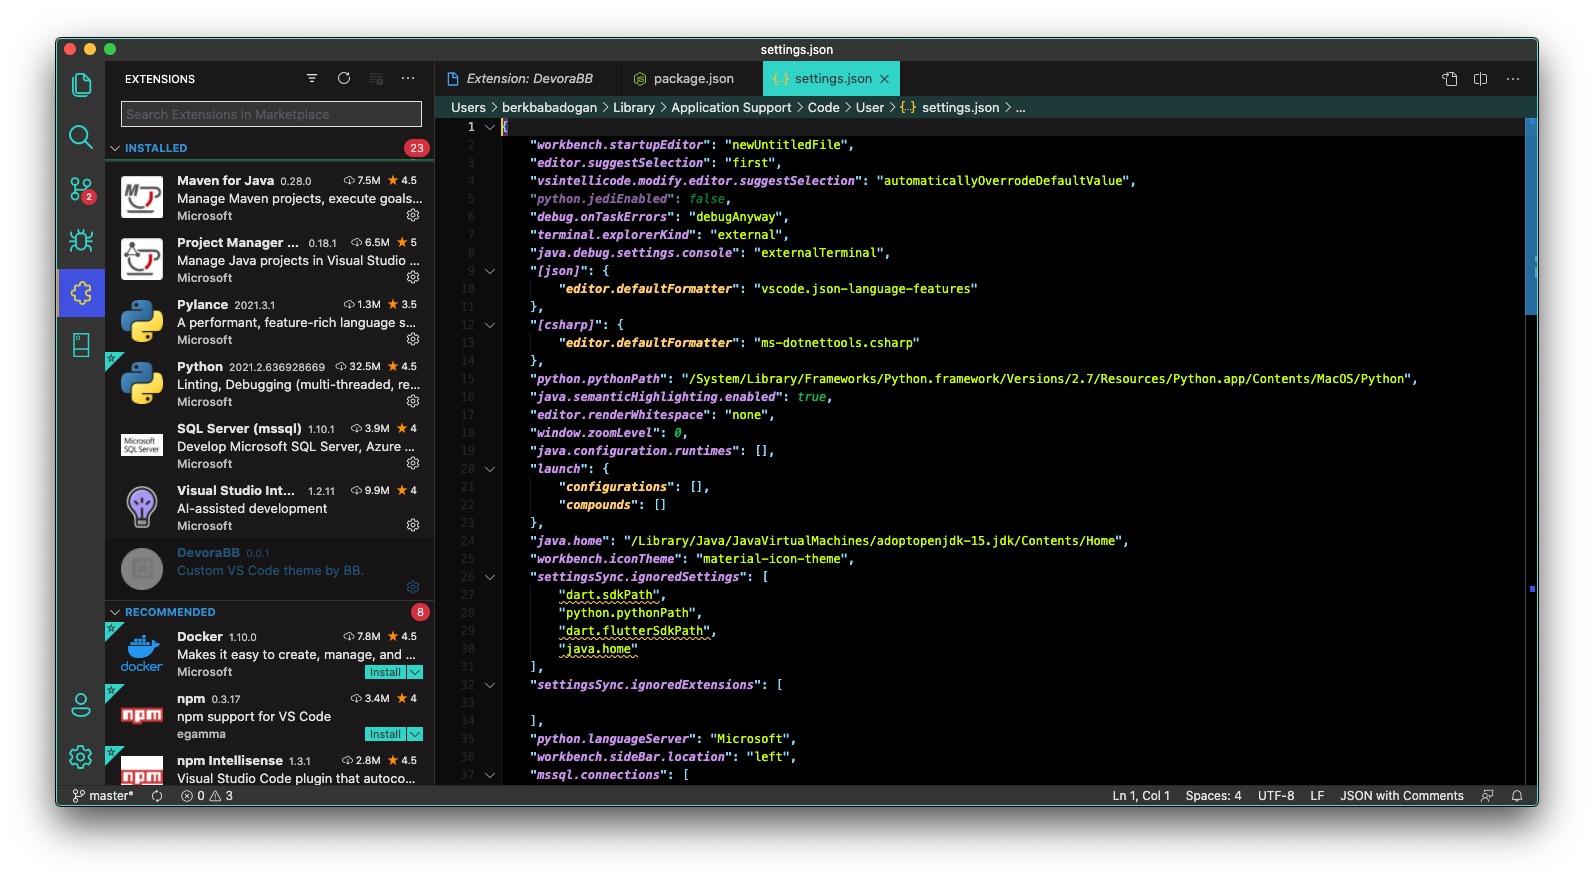Open manage gear for Project Manager extension
This screenshot has height=880, width=1594.
[x=413, y=277]
